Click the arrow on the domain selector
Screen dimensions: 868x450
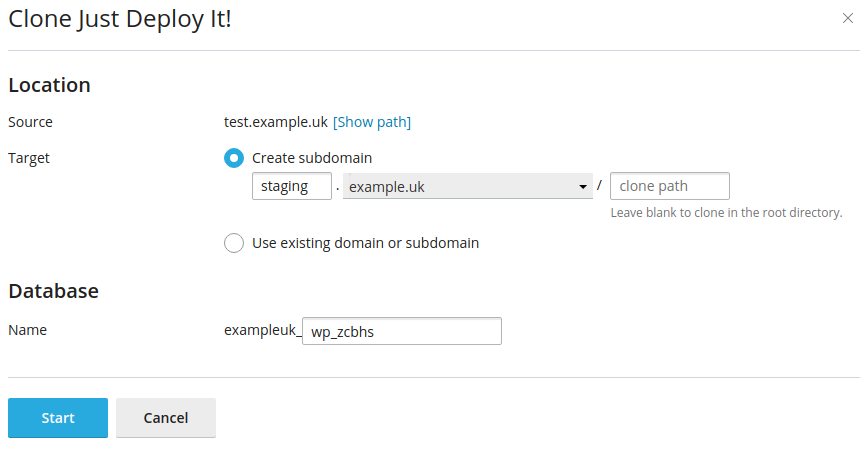click(x=582, y=187)
